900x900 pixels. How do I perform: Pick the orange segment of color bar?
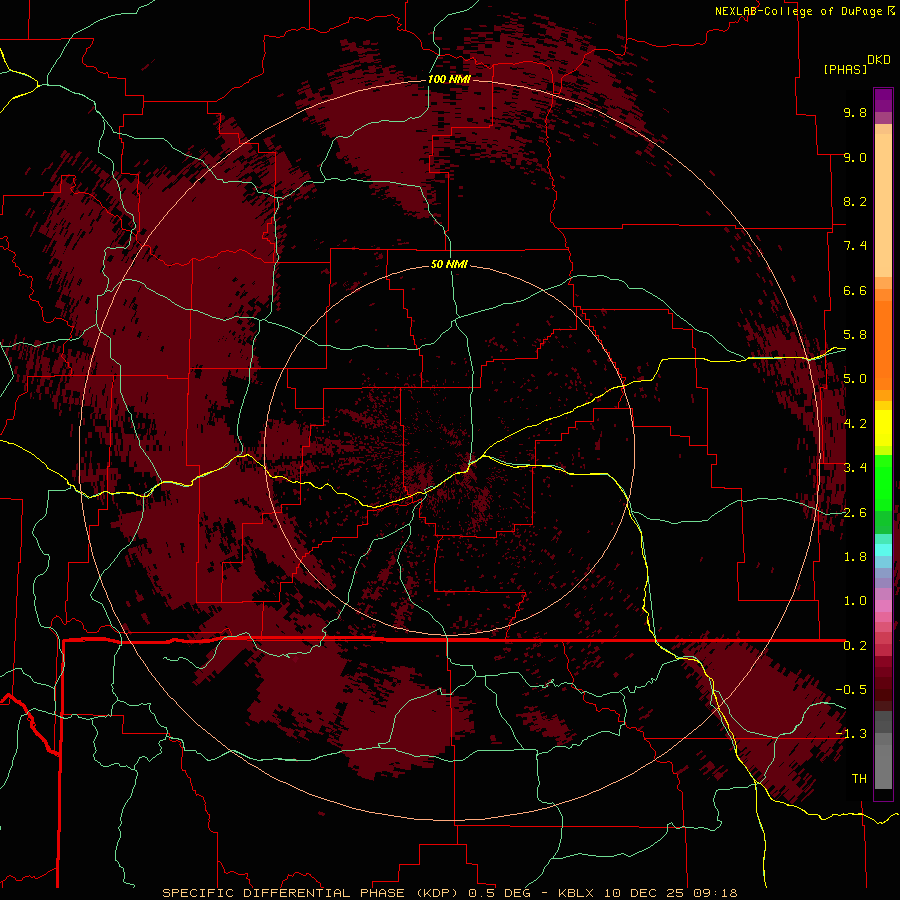point(883,345)
